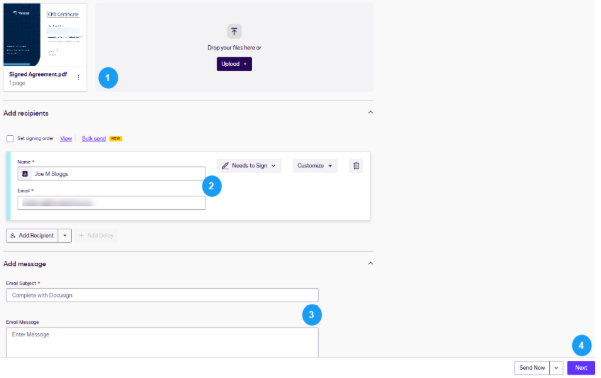Enable the Set signing order checkbox
The width and height of the screenshot is (601, 378).
point(10,138)
